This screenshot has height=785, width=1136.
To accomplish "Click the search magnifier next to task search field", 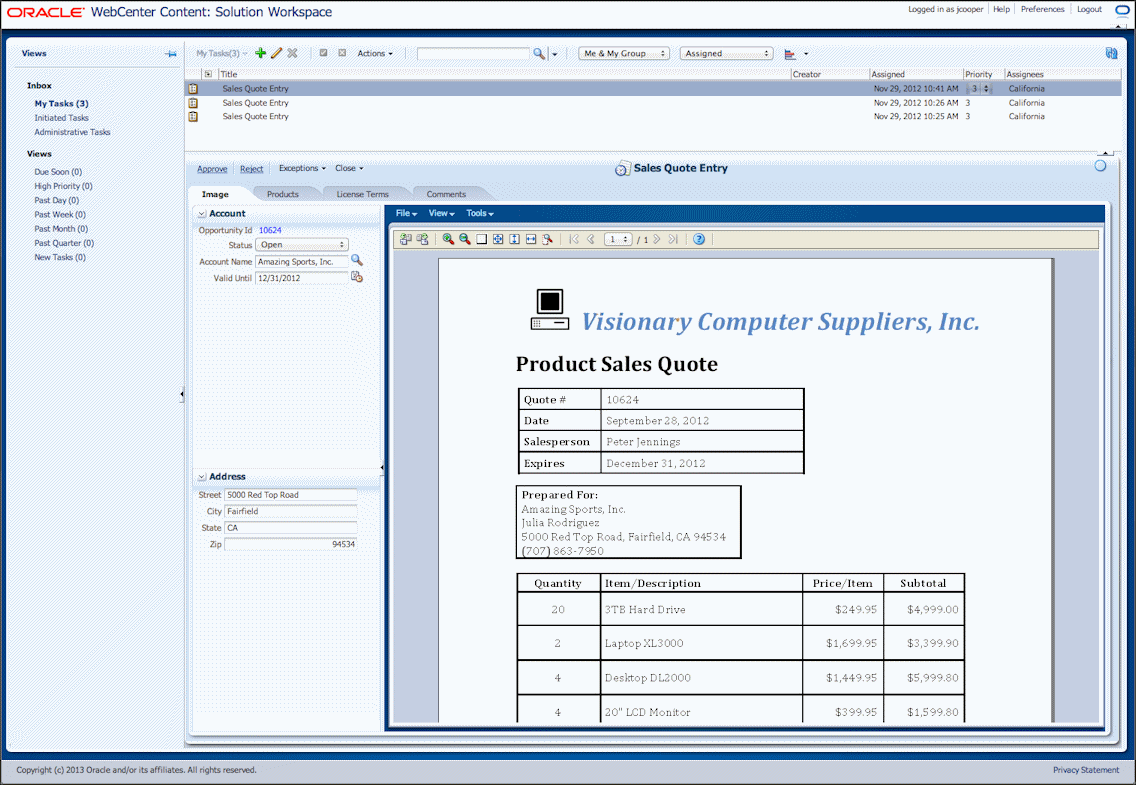I will pyautogui.click(x=539, y=54).
